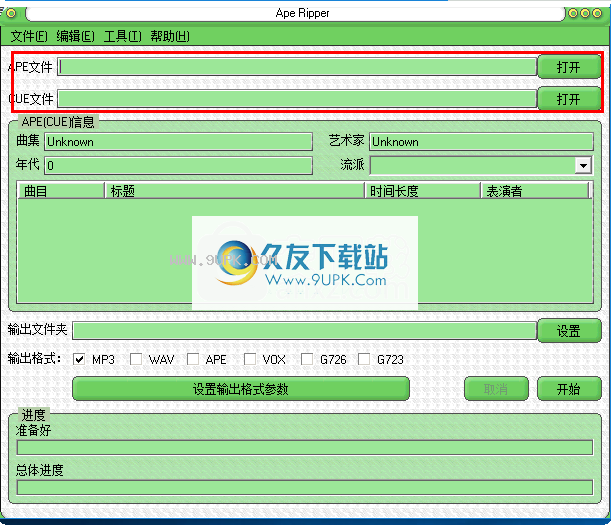Screen dimensions: 611x526
Task: Click 打开 button for CUE文件
Action: (569, 99)
